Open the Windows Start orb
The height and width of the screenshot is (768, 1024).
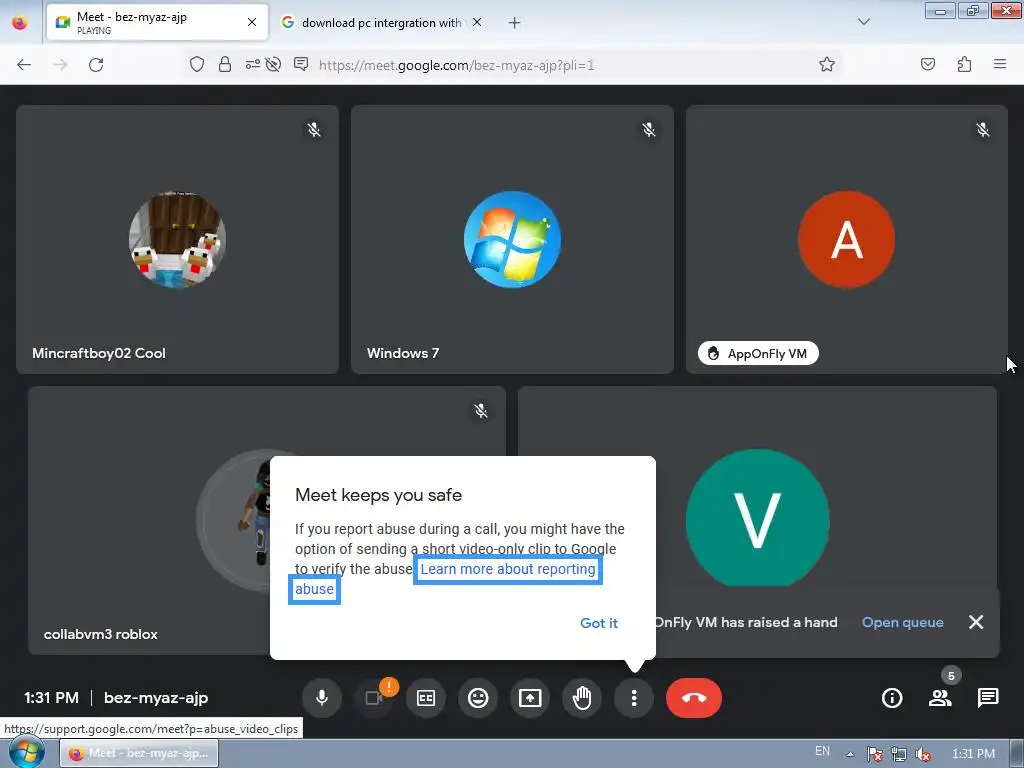point(27,752)
